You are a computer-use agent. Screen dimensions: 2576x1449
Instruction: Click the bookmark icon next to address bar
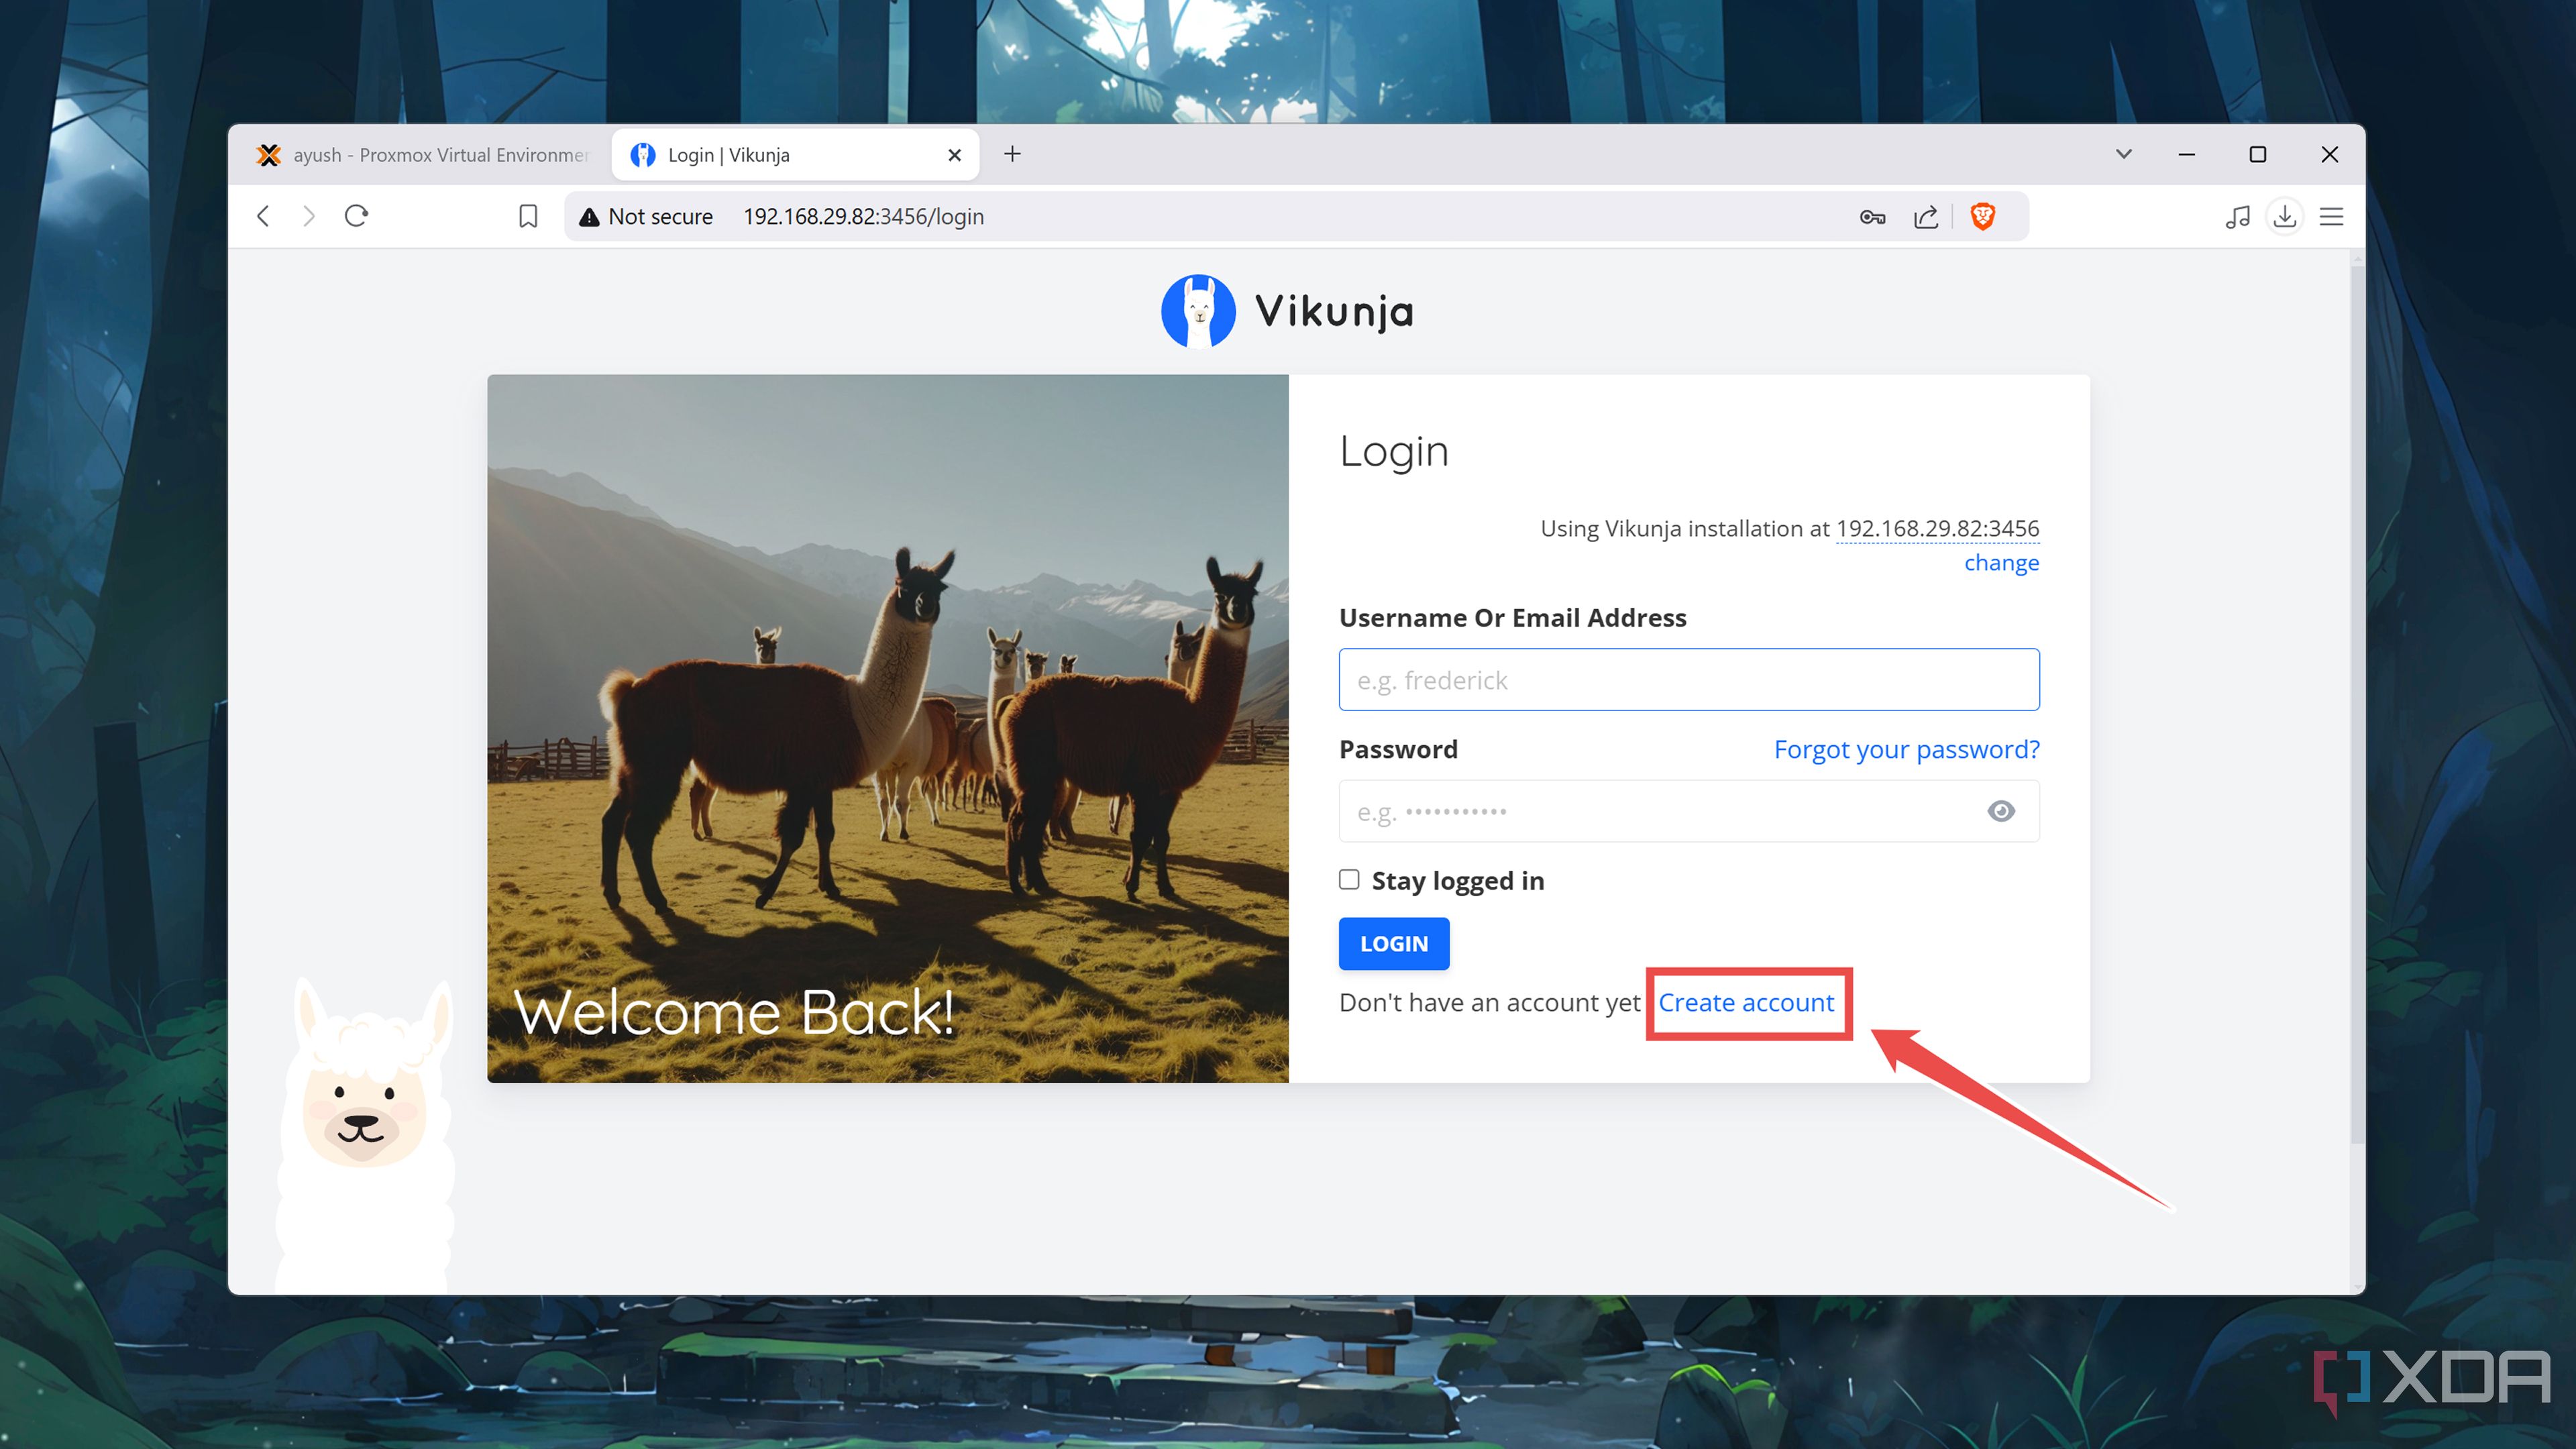tap(527, 216)
